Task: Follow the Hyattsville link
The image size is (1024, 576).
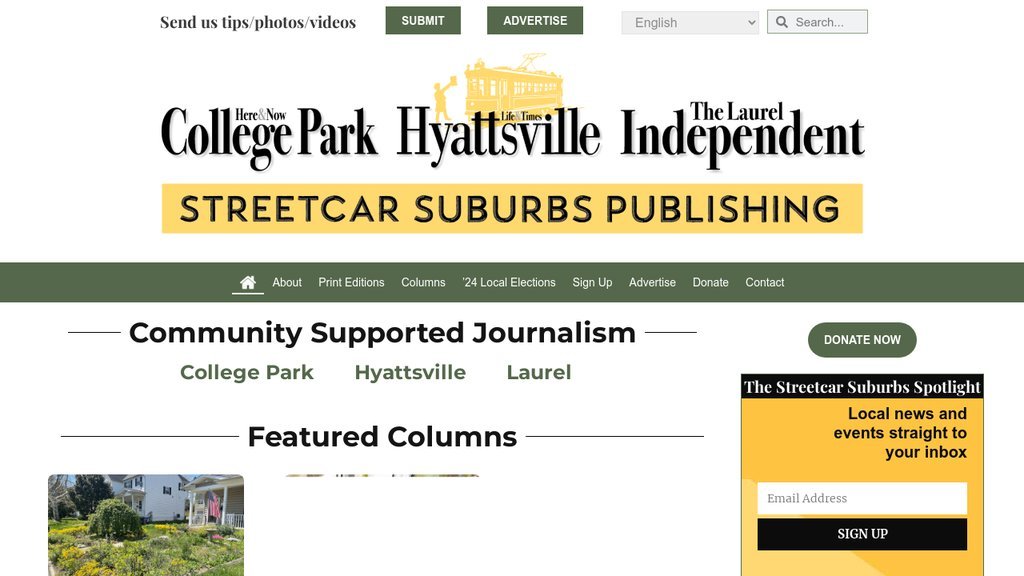Action: (x=410, y=372)
